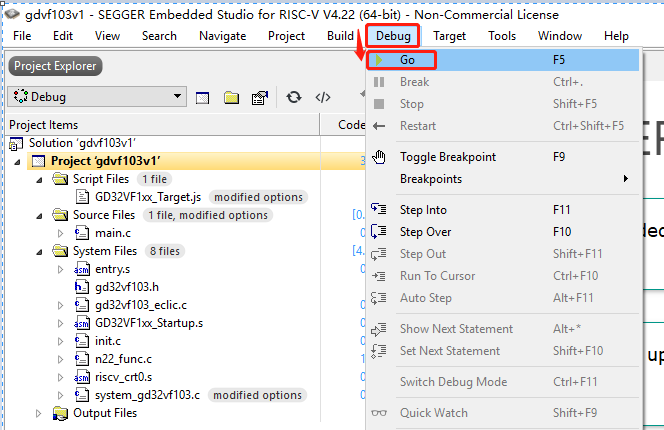Click the Solution 'gdvf103v1' icon

click(x=16, y=144)
